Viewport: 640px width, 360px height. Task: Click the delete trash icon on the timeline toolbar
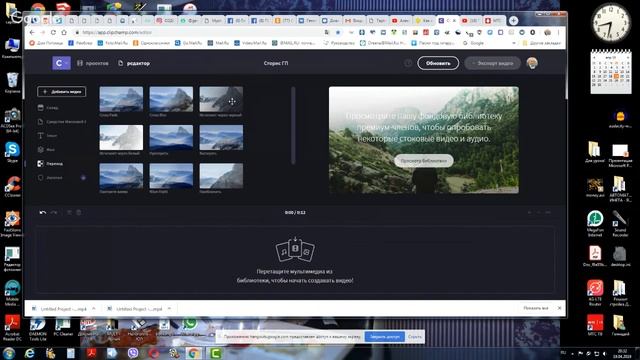pos(79,213)
